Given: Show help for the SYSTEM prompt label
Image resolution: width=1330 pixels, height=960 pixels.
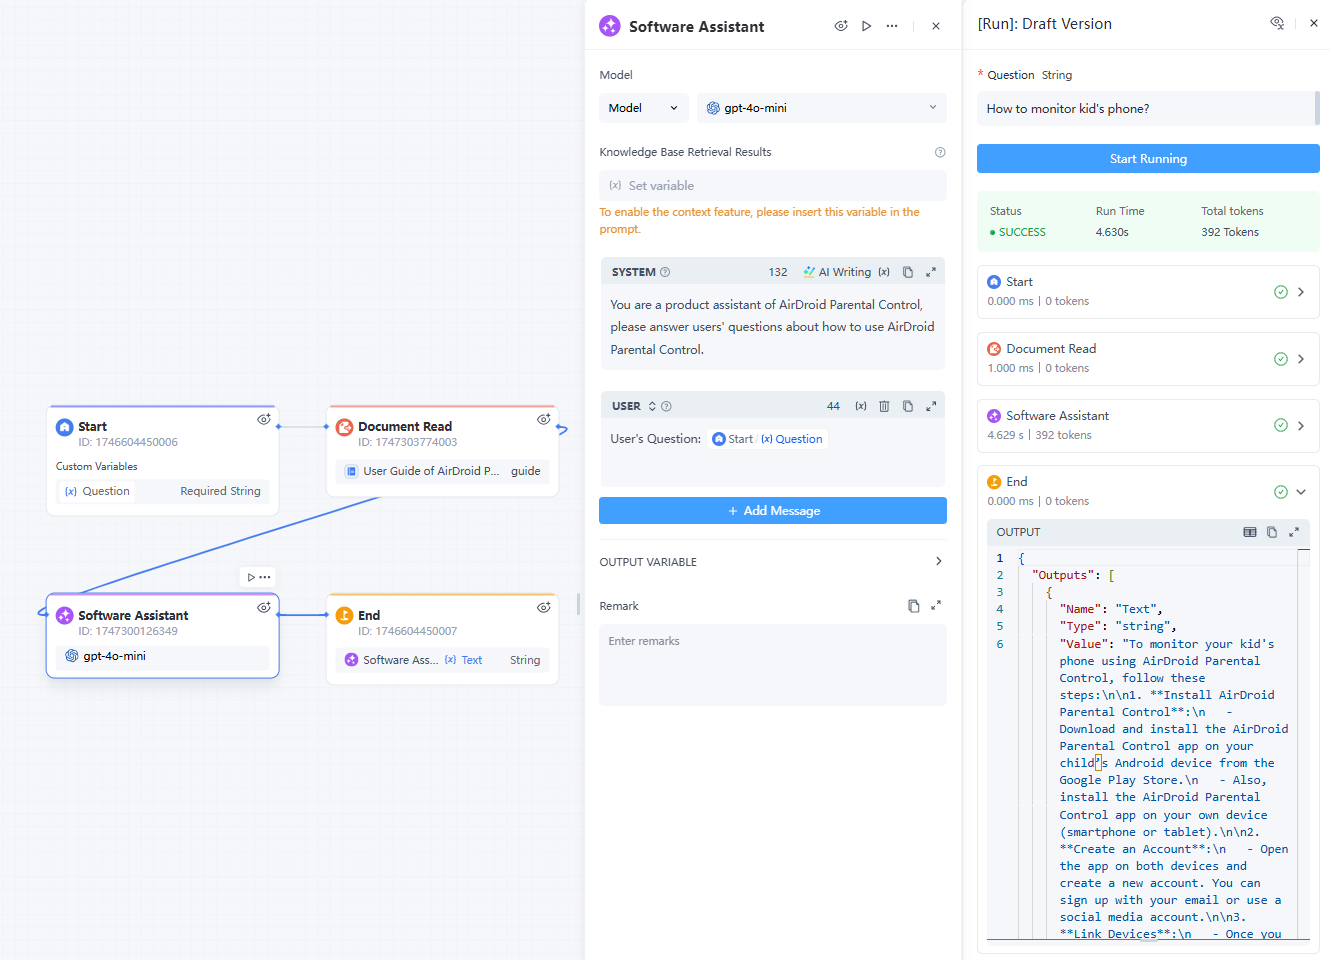Looking at the screenshot, I should point(665,272).
